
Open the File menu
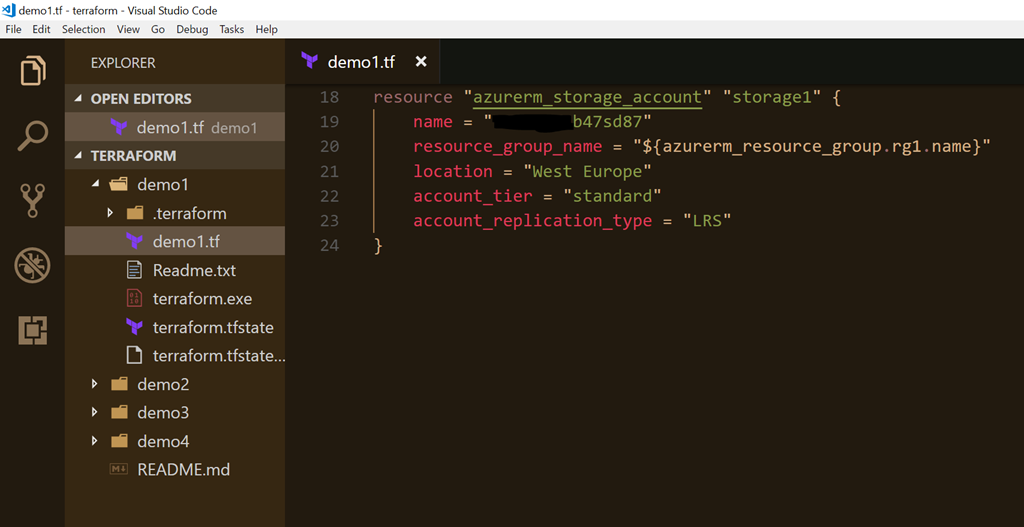point(13,29)
